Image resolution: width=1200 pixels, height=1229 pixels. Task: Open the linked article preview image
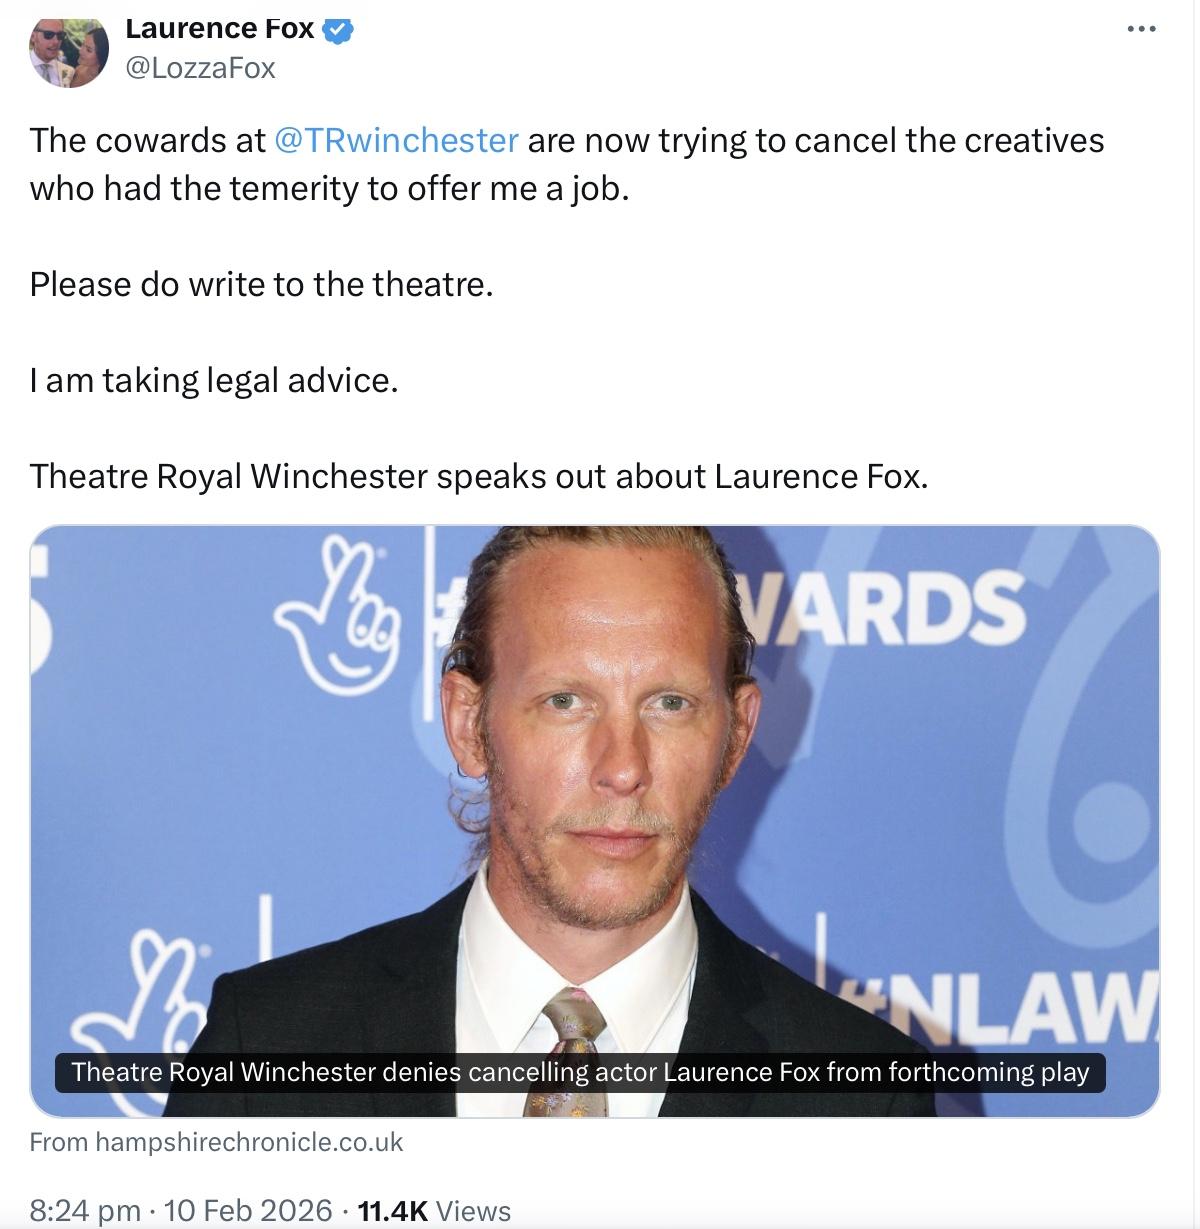(595, 821)
